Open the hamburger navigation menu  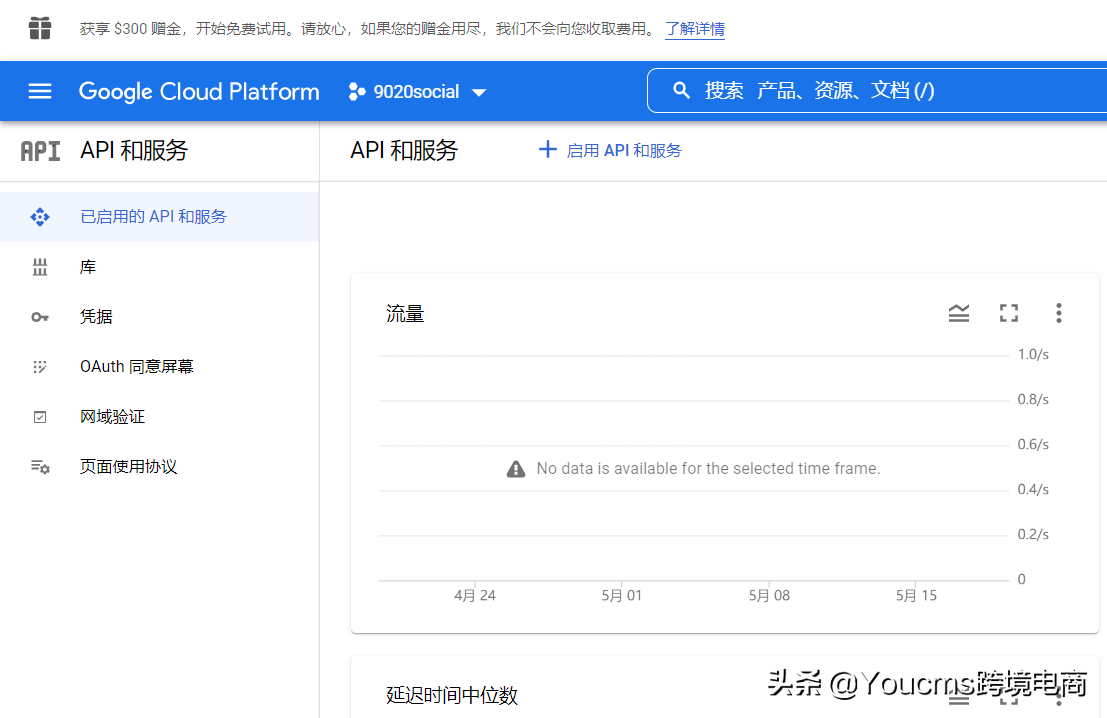(40, 91)
